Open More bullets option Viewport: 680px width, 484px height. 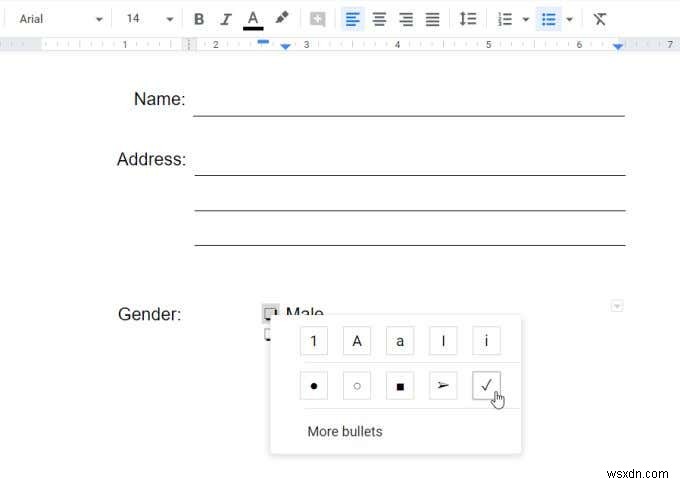(345, 432)
